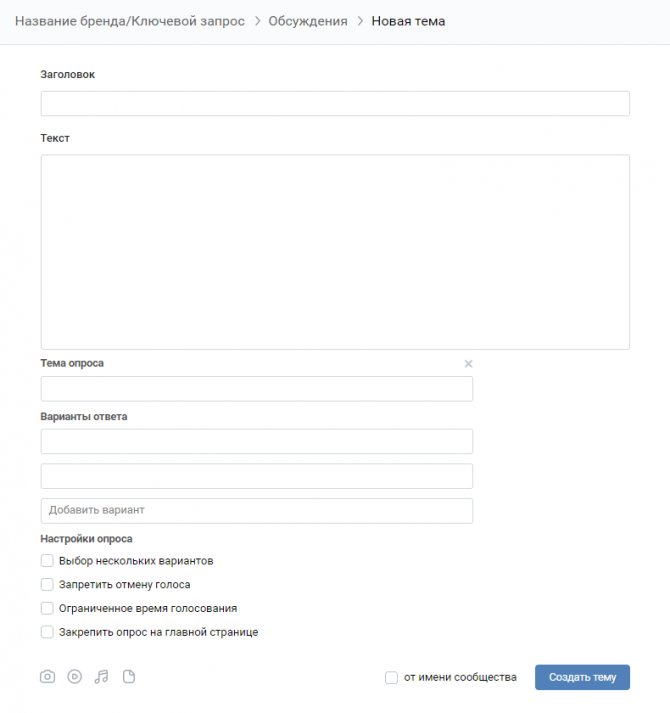This screenshot has height=713, width=670.
Task: Click the Добавить вариант field
Action: pos(257,511)
